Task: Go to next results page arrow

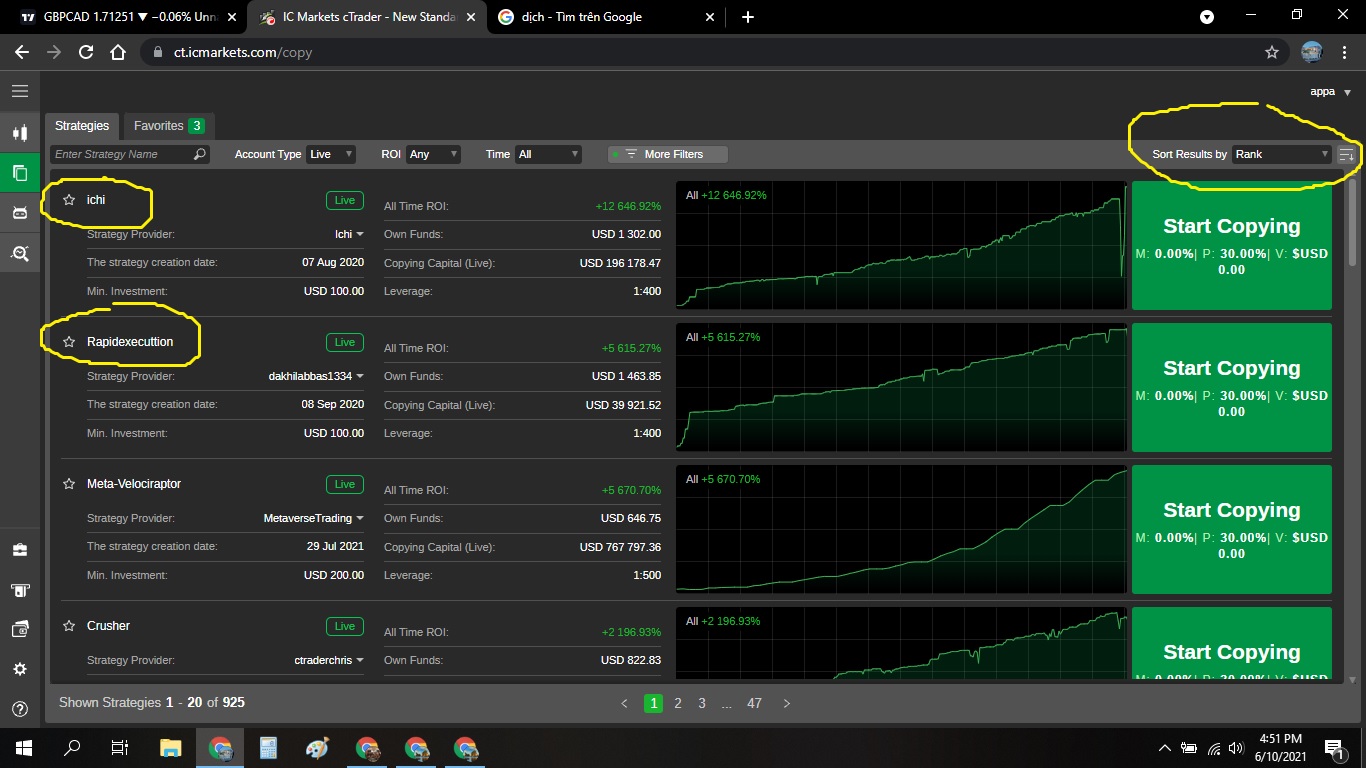Action: pyautogui.click(x=787, y=703)
